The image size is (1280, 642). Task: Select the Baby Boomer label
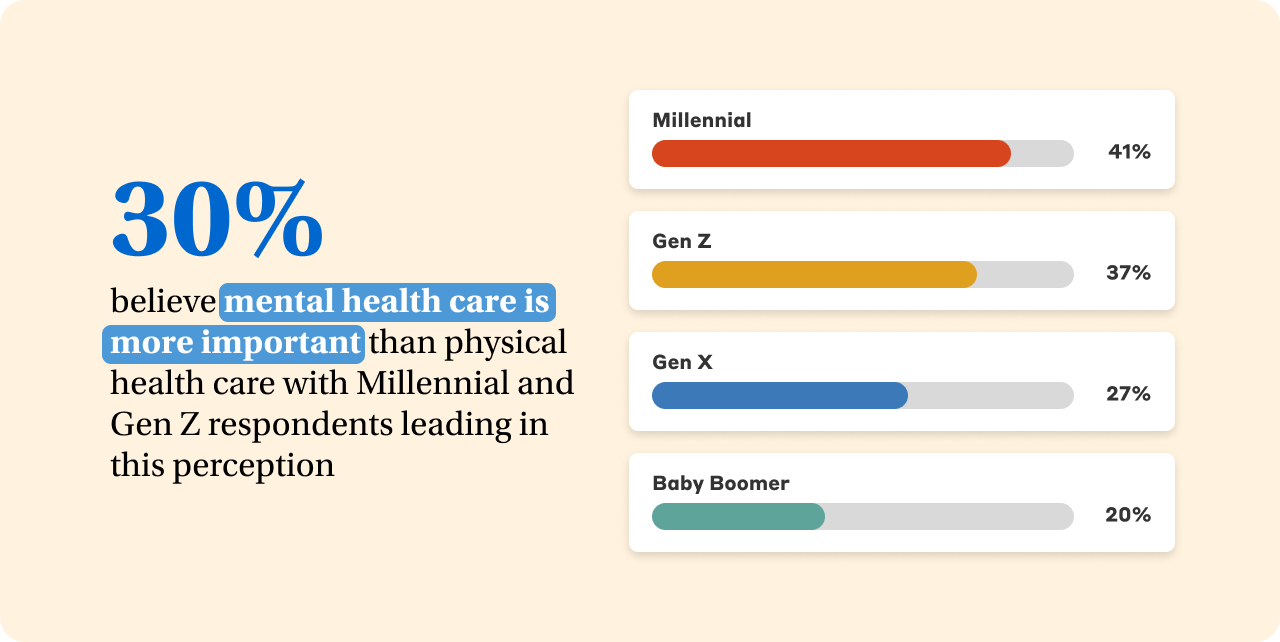[x=720, y=484]
